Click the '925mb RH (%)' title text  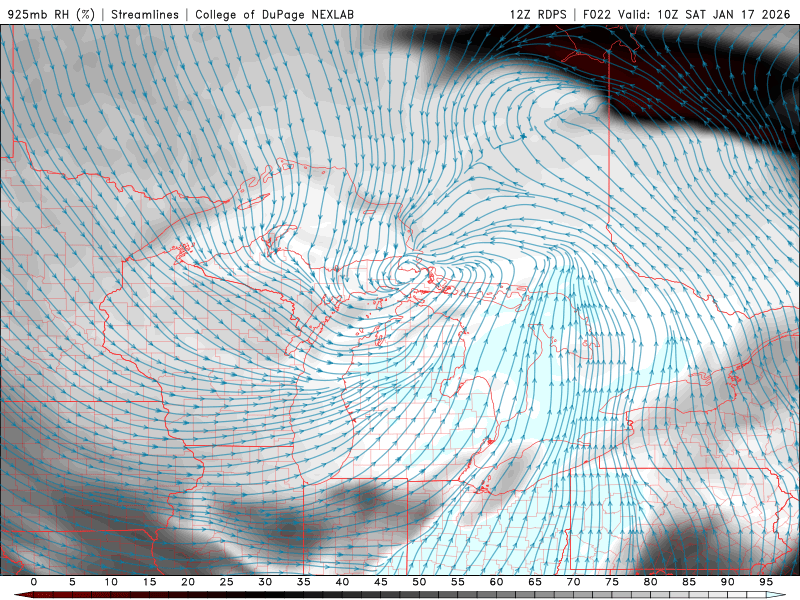[x=51, y=14]
